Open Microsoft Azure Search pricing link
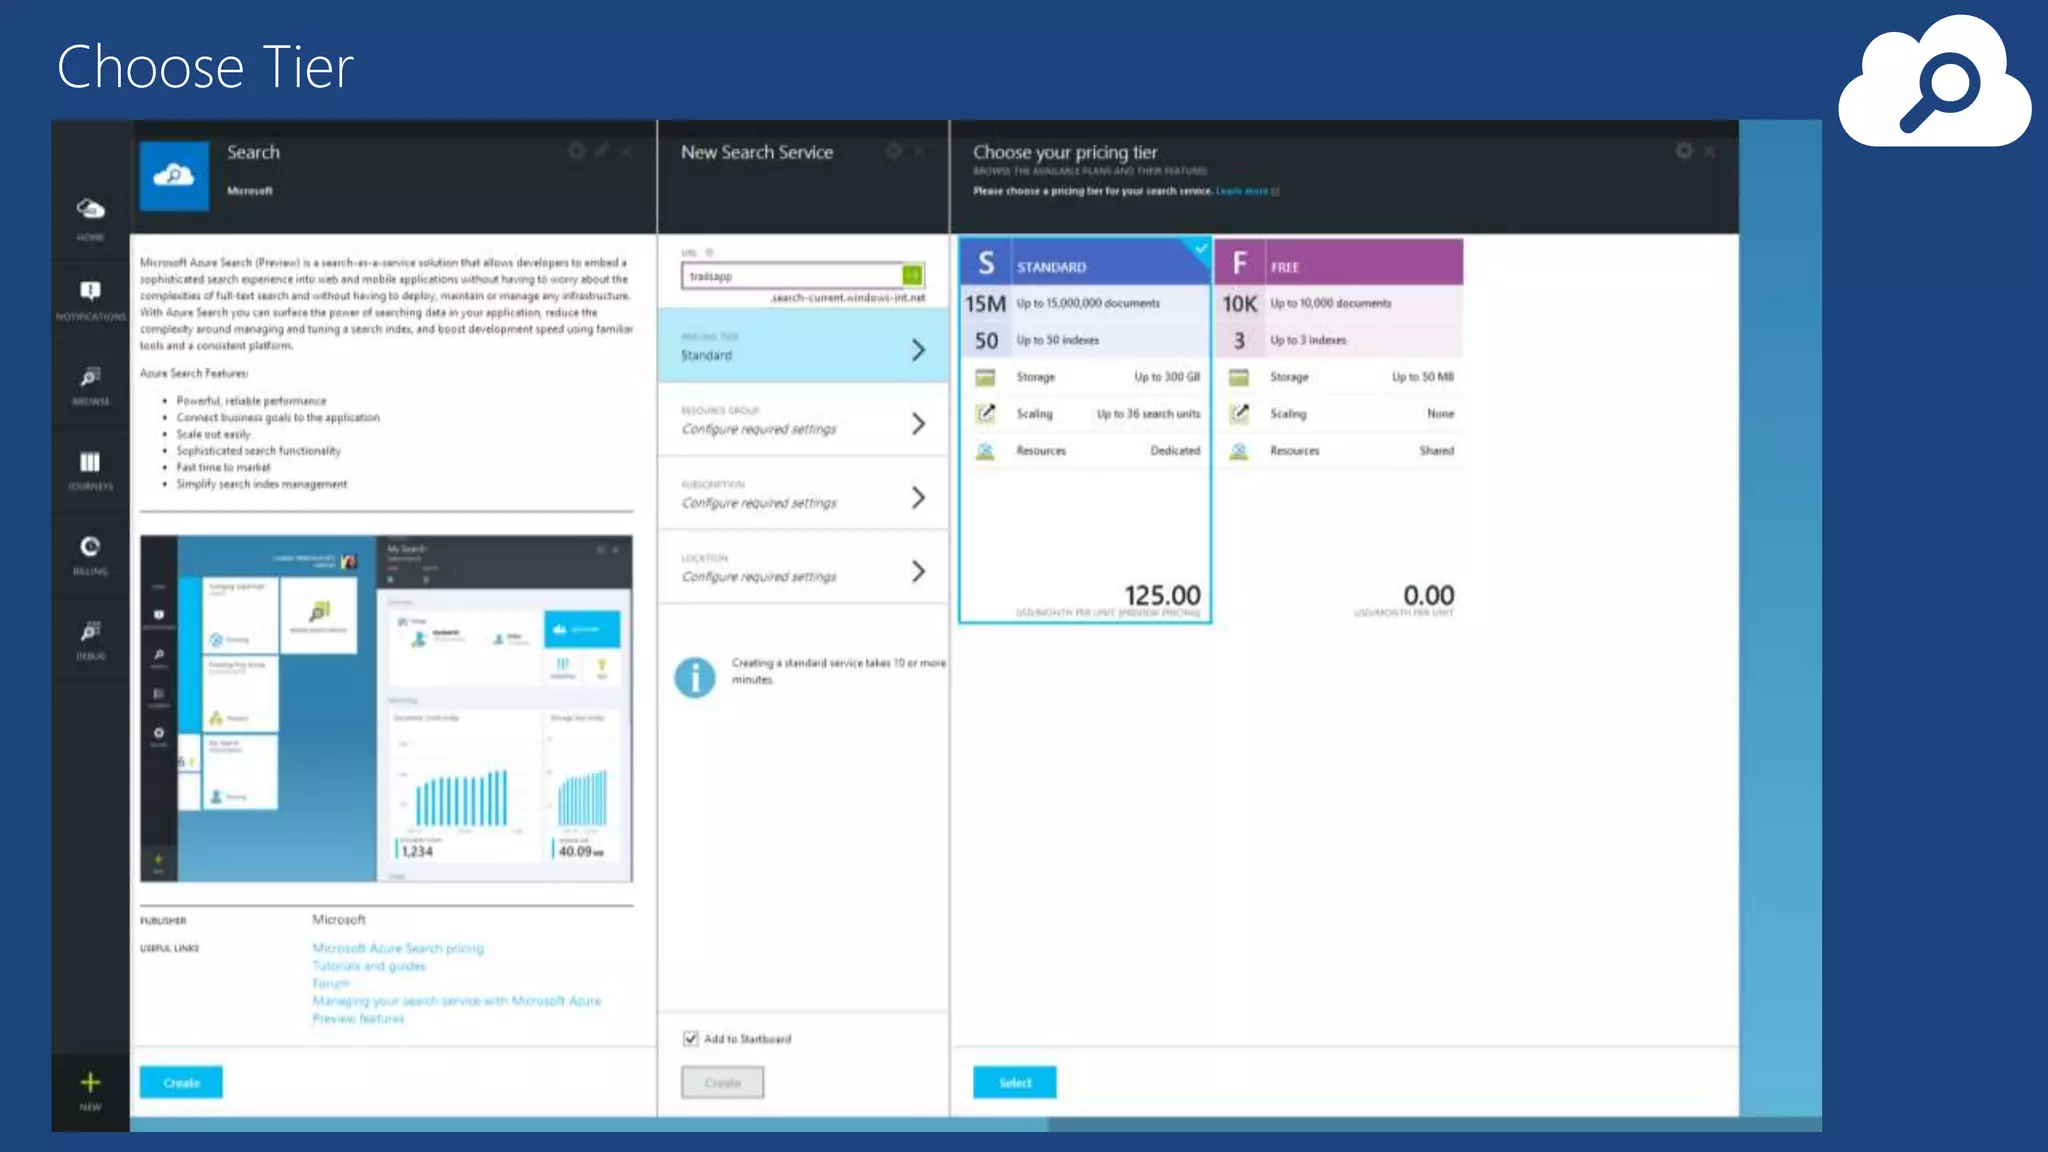The height and width of the screenshot is (1152, 2048). coord(398,948)
